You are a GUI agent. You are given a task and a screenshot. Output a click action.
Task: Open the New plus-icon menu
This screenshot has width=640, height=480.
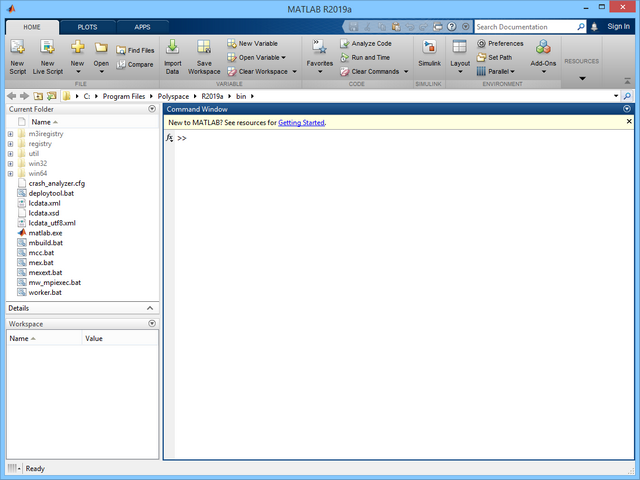click(77, 57)
